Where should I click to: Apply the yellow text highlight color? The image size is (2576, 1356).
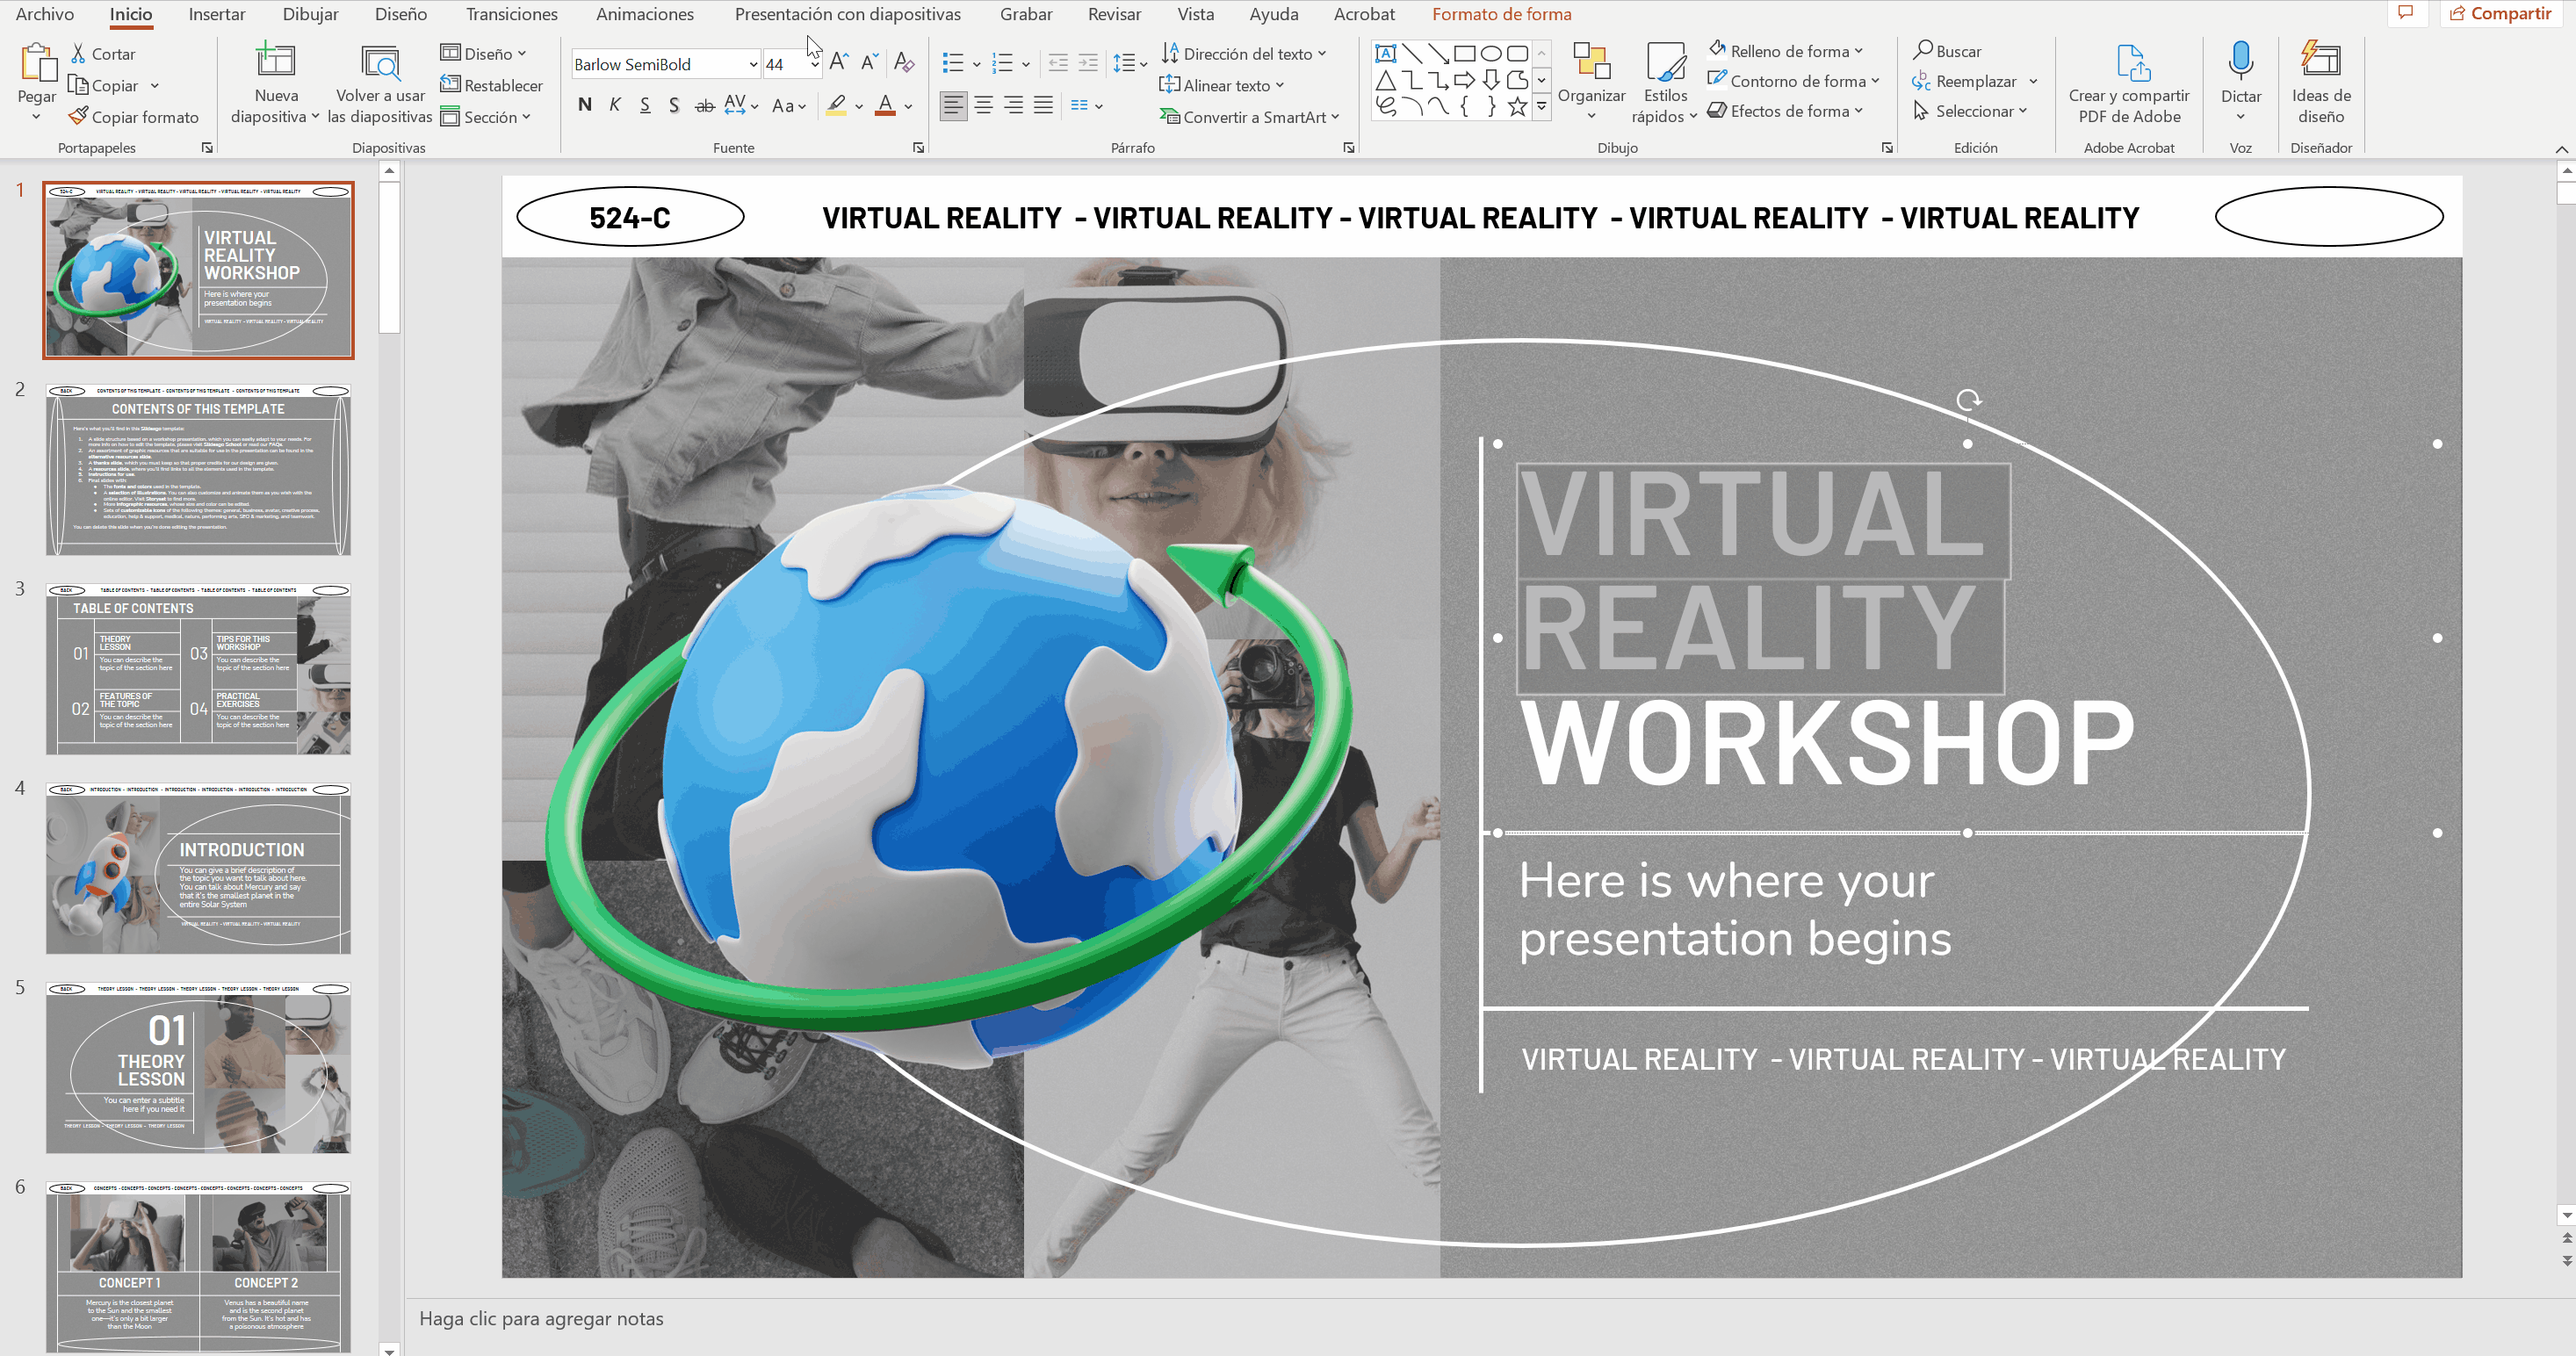(836, 105)
